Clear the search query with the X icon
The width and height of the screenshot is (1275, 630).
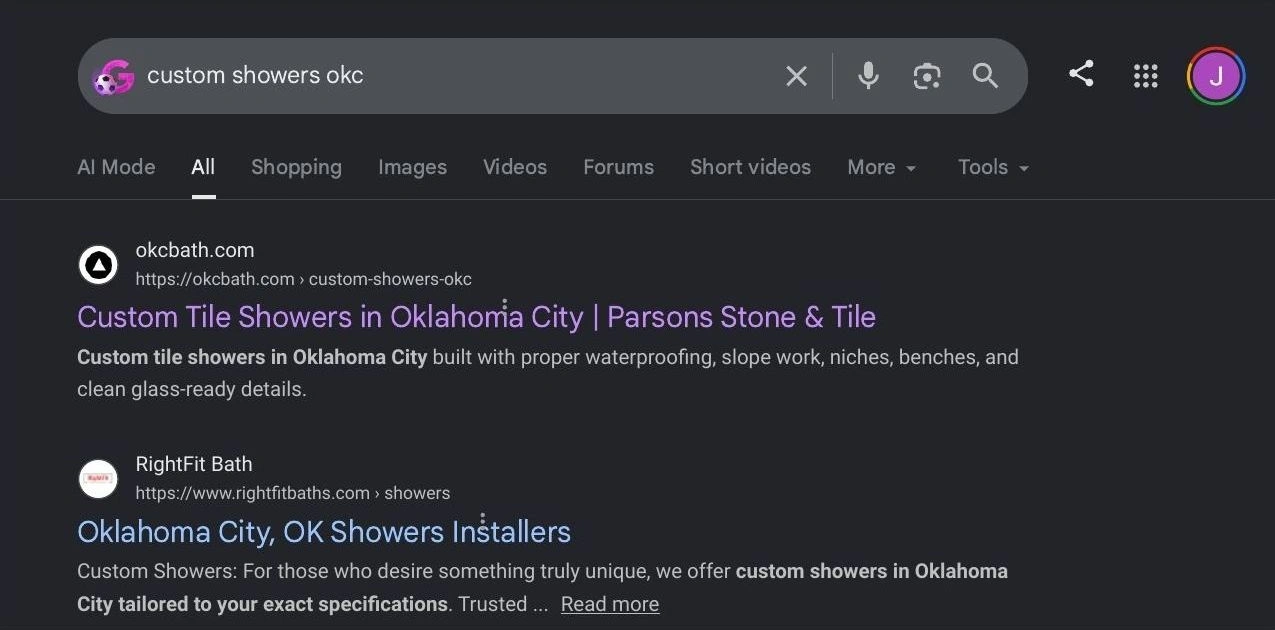[x=796, y=76]
